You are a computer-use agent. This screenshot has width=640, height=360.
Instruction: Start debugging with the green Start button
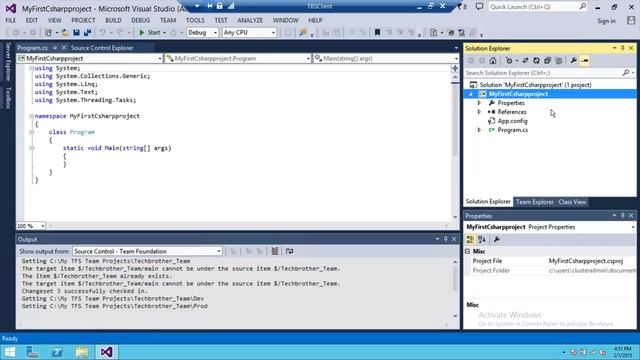pos(149,32)
